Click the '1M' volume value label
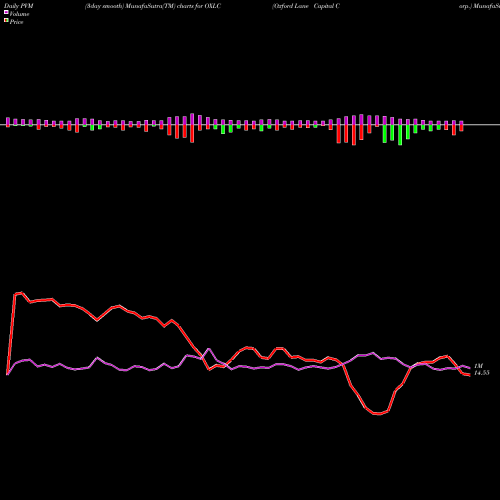 [x=478, y=366]
